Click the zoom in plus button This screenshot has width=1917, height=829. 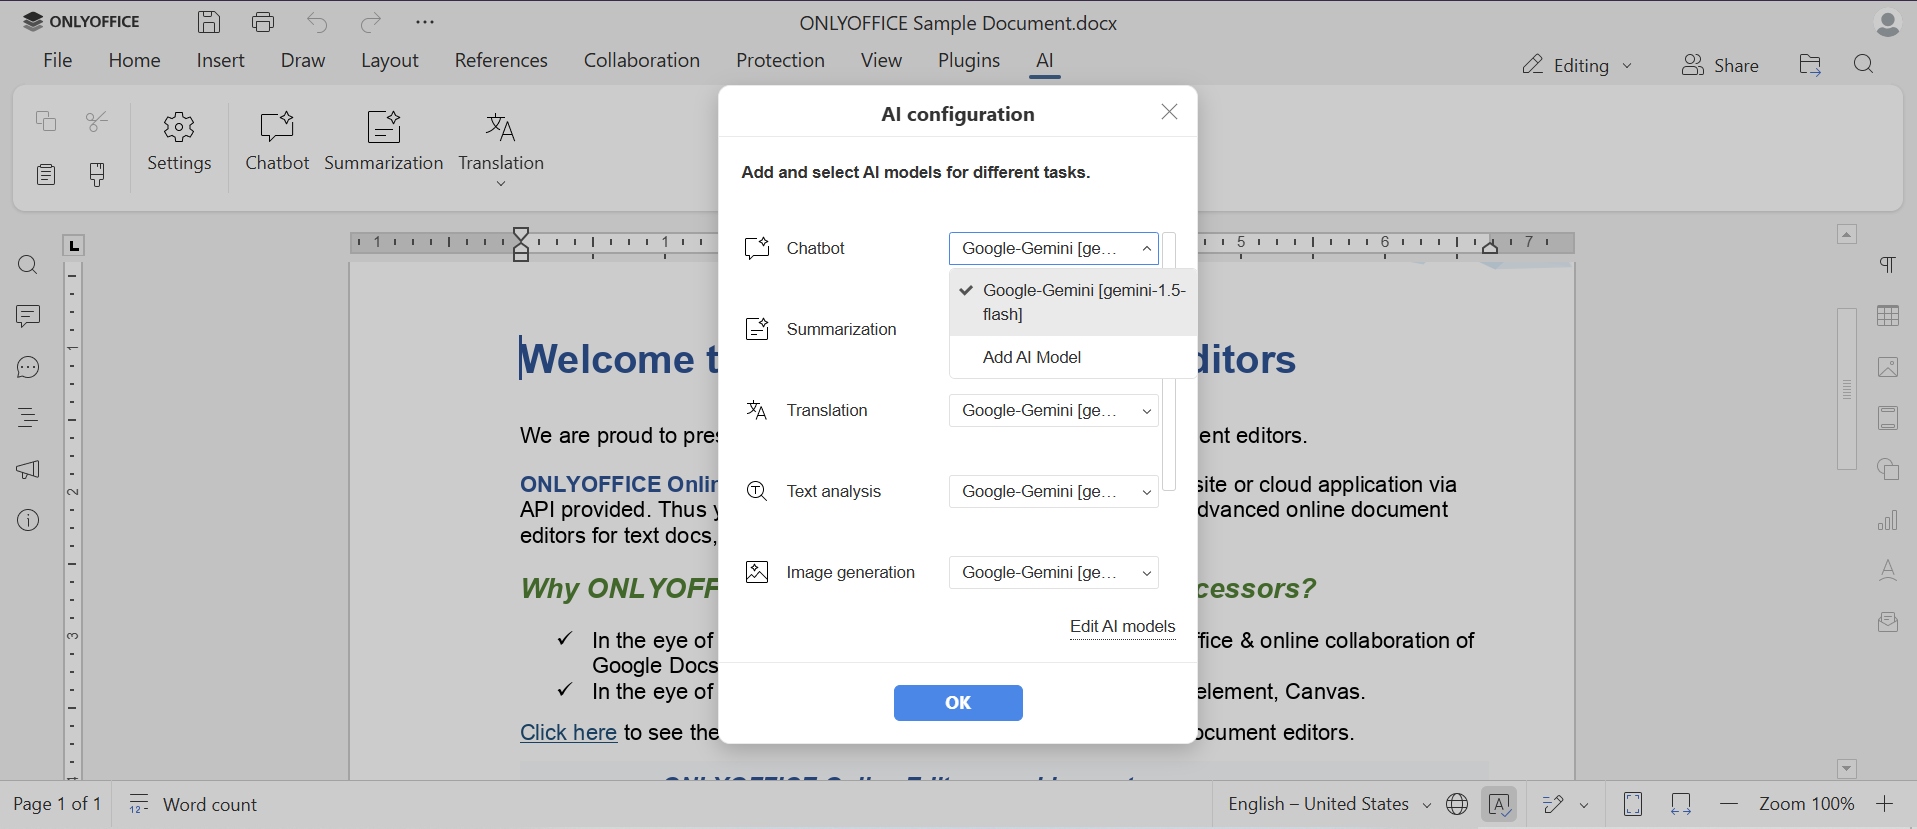1885,804
